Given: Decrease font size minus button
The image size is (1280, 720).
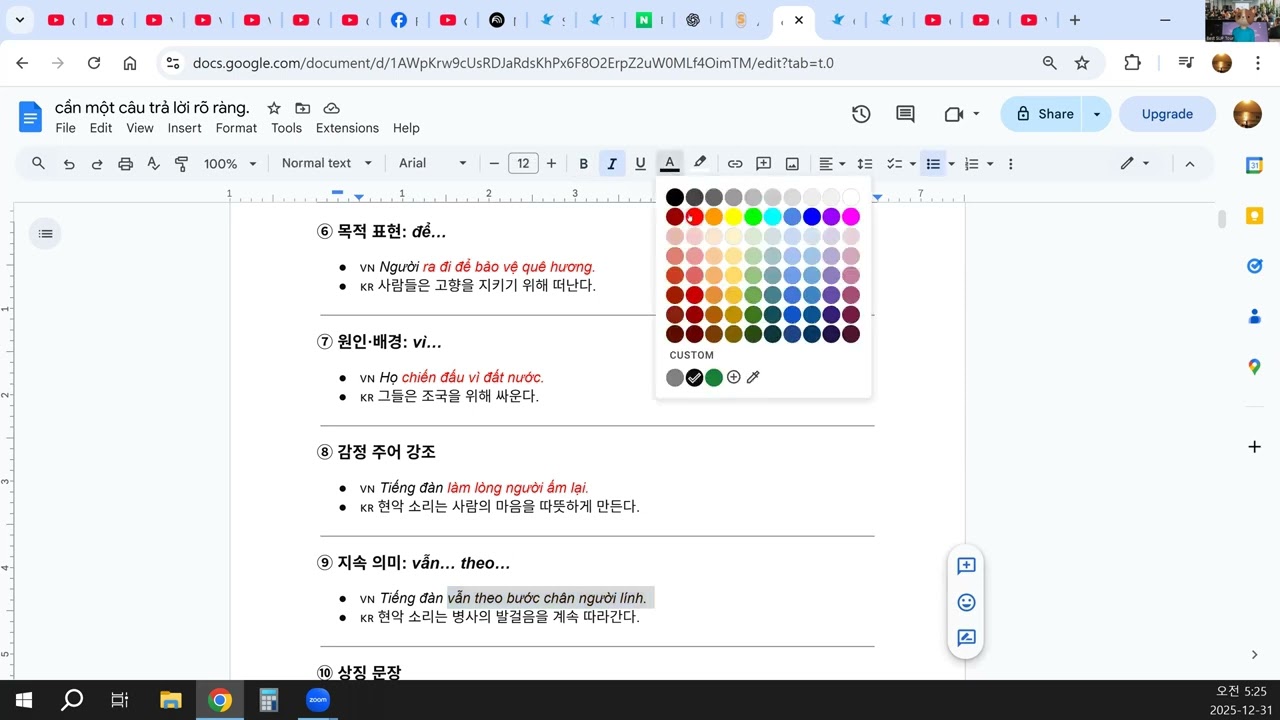Looking at the screenshot, I should (x=494, y=164).
